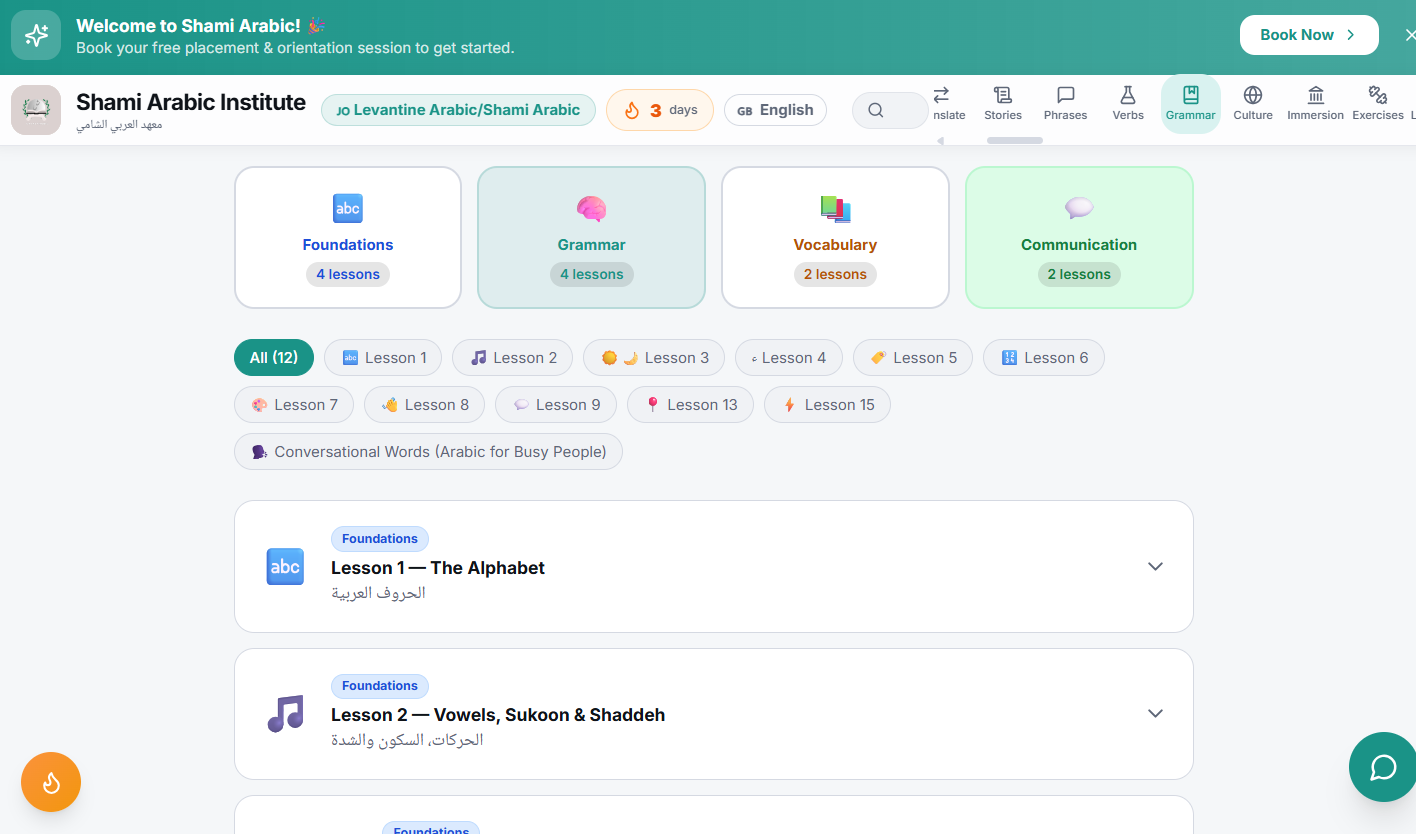Click the Lesson 2 — Vowels, Sukoon & Shaddeh title
The height and width of the screenshot is (834, 1416).
[498, 715]
